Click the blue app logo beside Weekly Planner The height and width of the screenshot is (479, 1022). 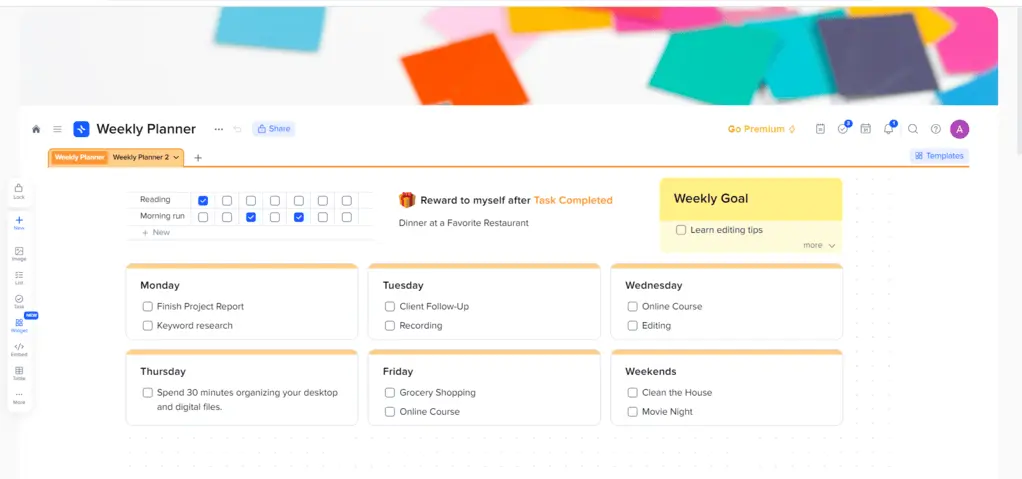point(81,129)
